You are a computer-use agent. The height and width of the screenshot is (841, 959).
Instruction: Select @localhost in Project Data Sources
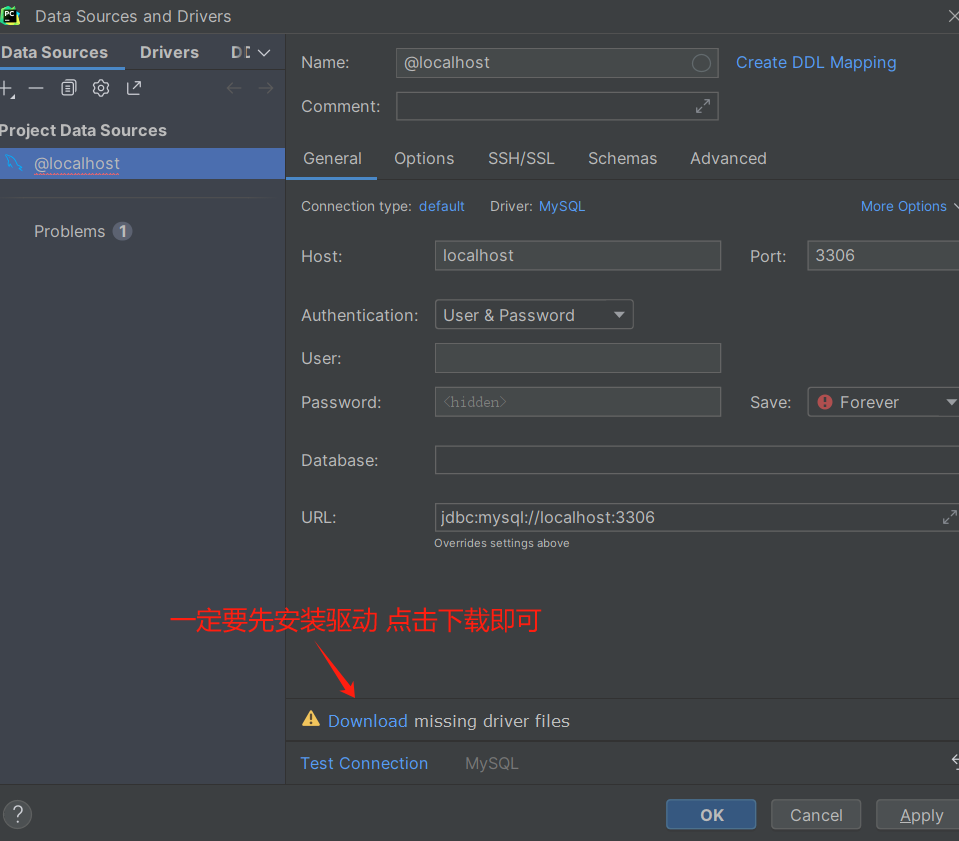tap(142, 163)
